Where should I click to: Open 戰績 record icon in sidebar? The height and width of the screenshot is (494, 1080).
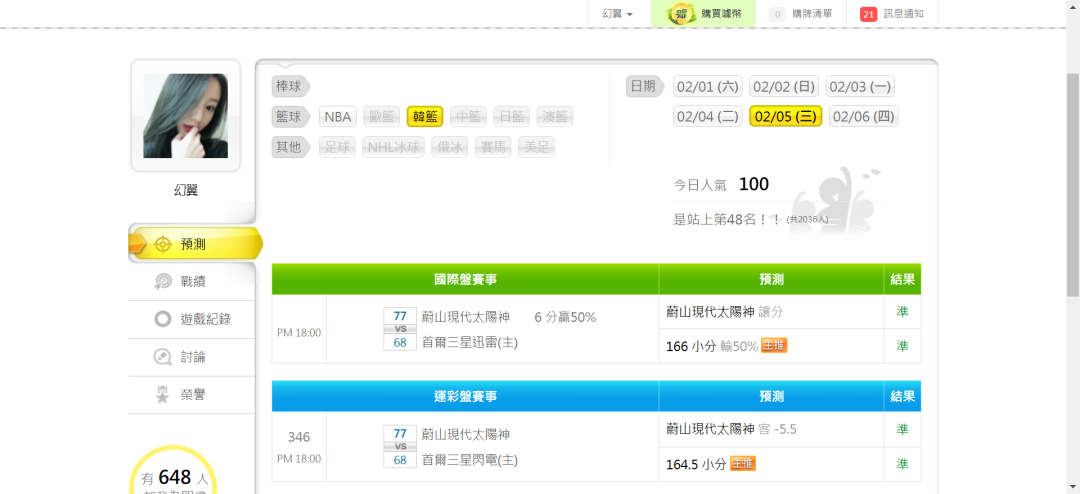point(163,281)
